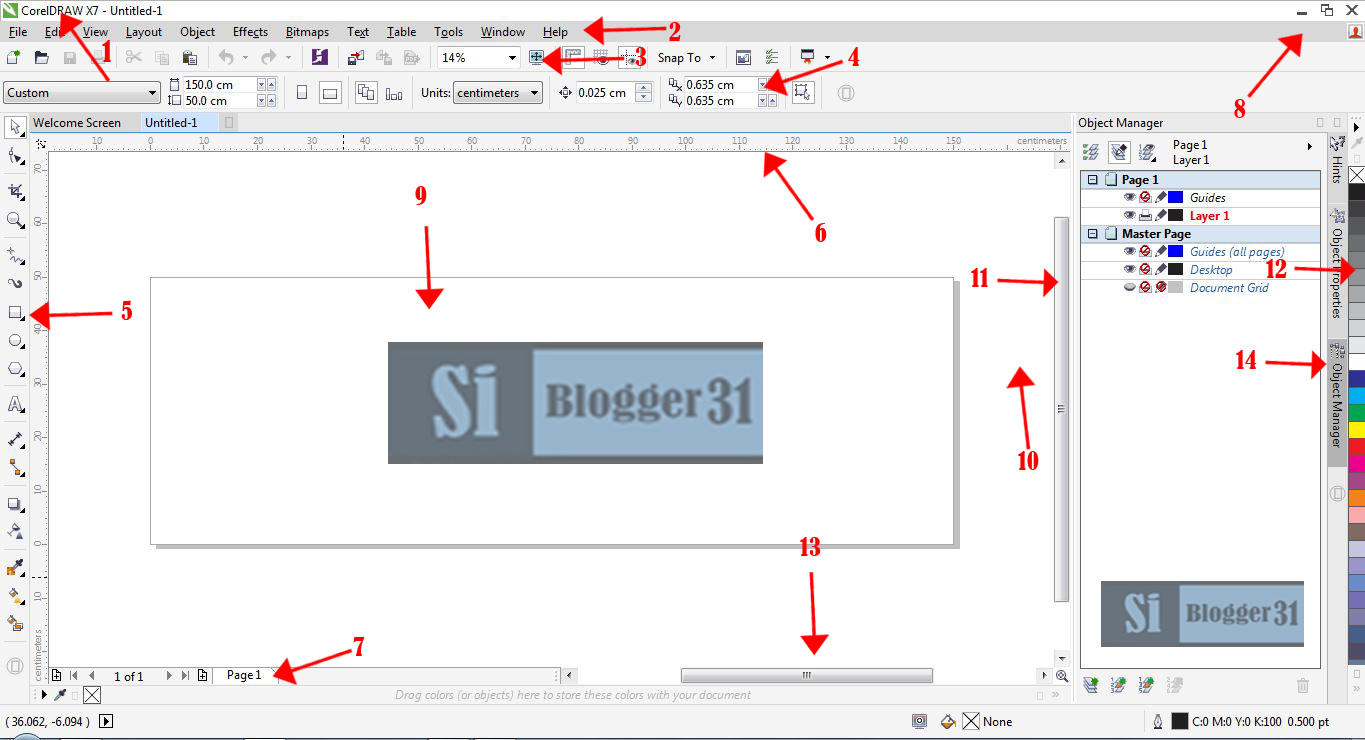
Task: Toggle printing for Layer 1
Action: (x=1146, y=216)
